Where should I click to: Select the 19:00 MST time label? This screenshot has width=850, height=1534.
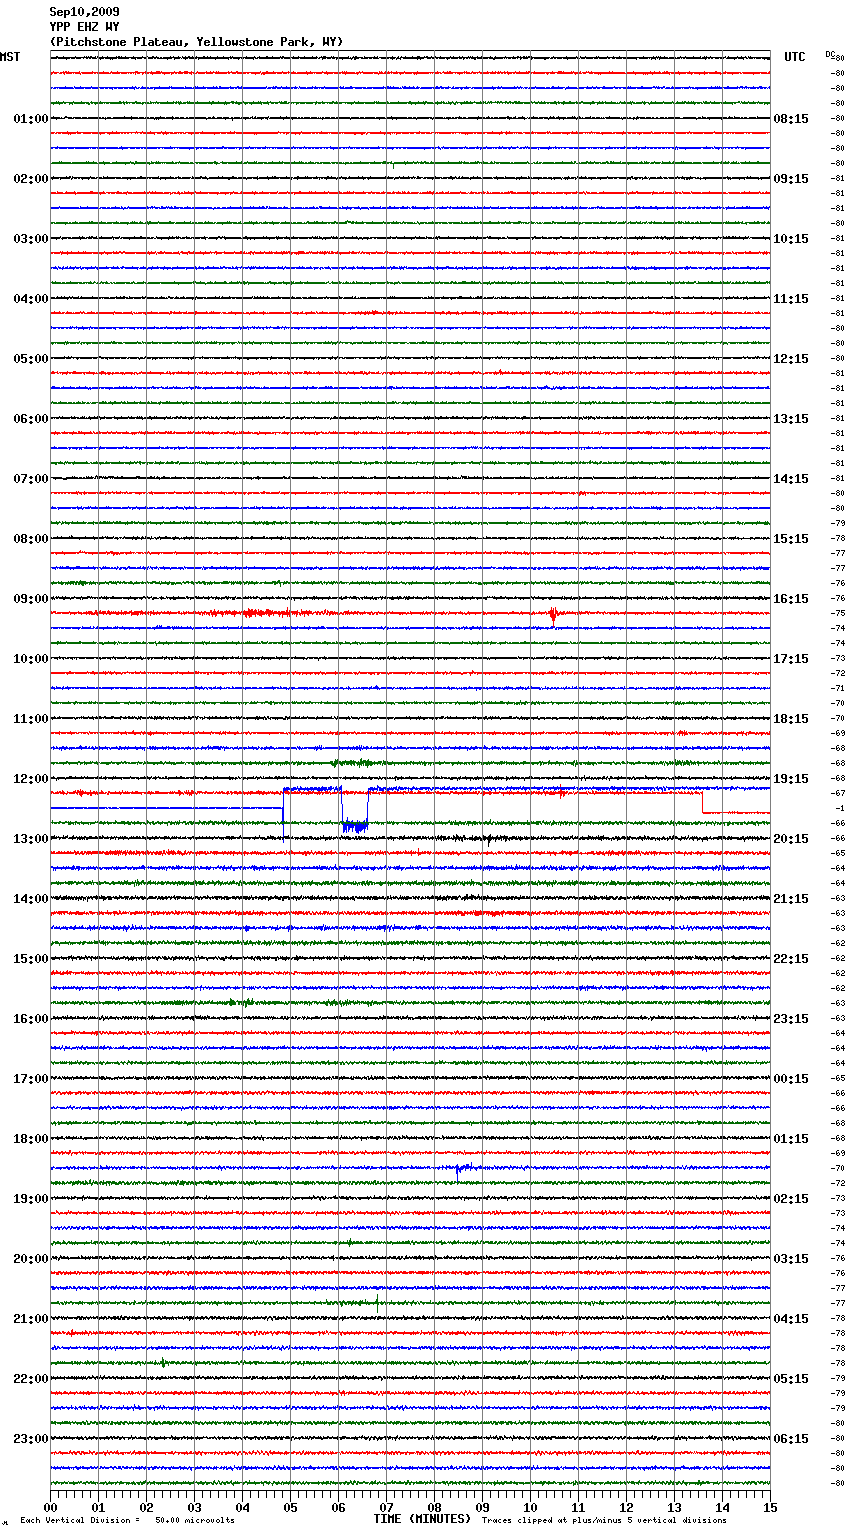click(x=31, y=1199)
